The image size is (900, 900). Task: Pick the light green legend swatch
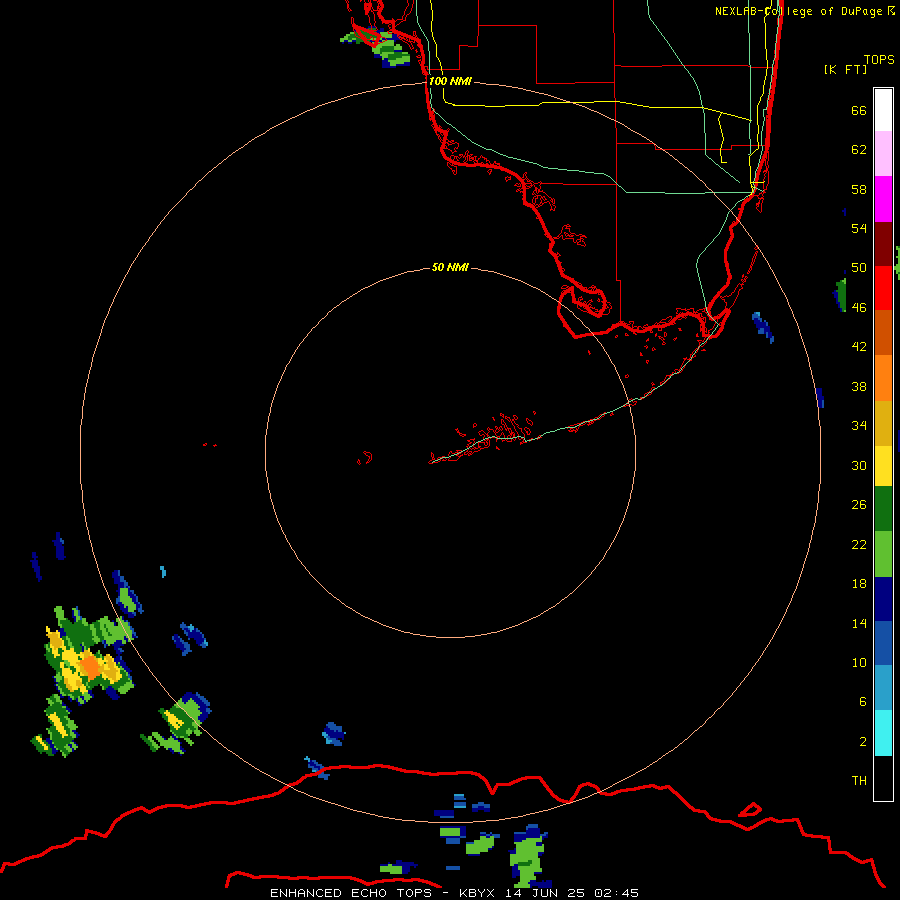tap(883, 554)
